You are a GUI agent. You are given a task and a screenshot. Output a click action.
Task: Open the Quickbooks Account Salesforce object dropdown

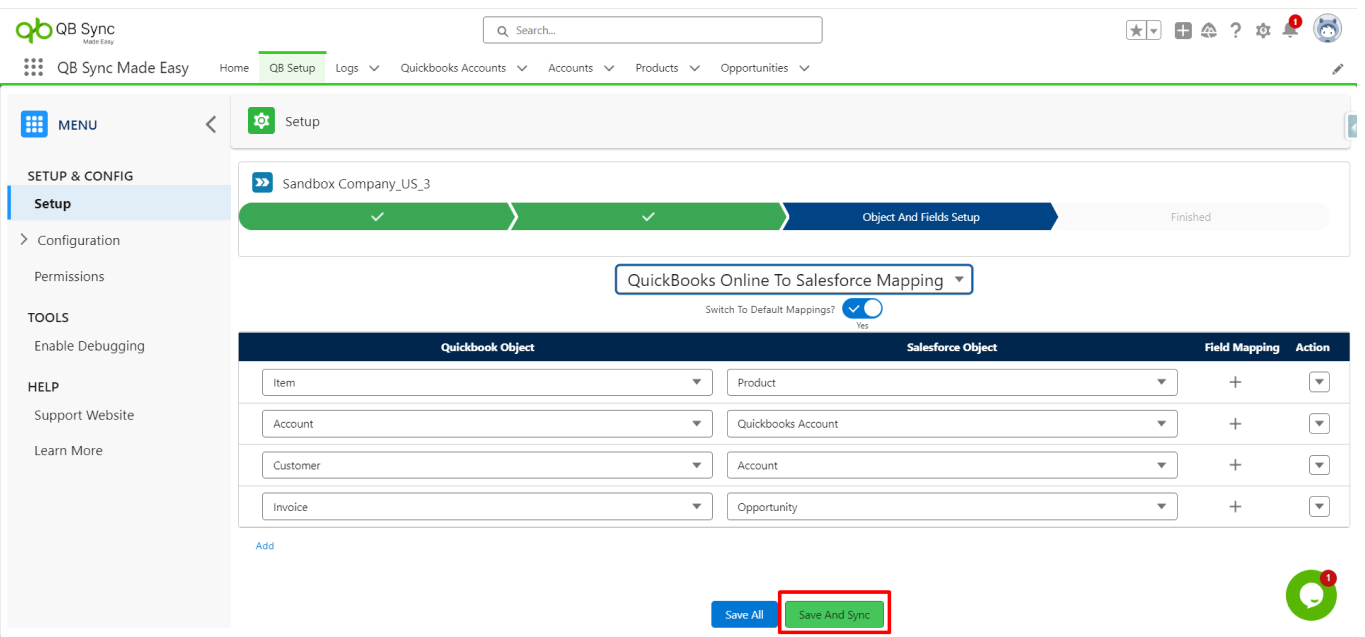point(952,424)
